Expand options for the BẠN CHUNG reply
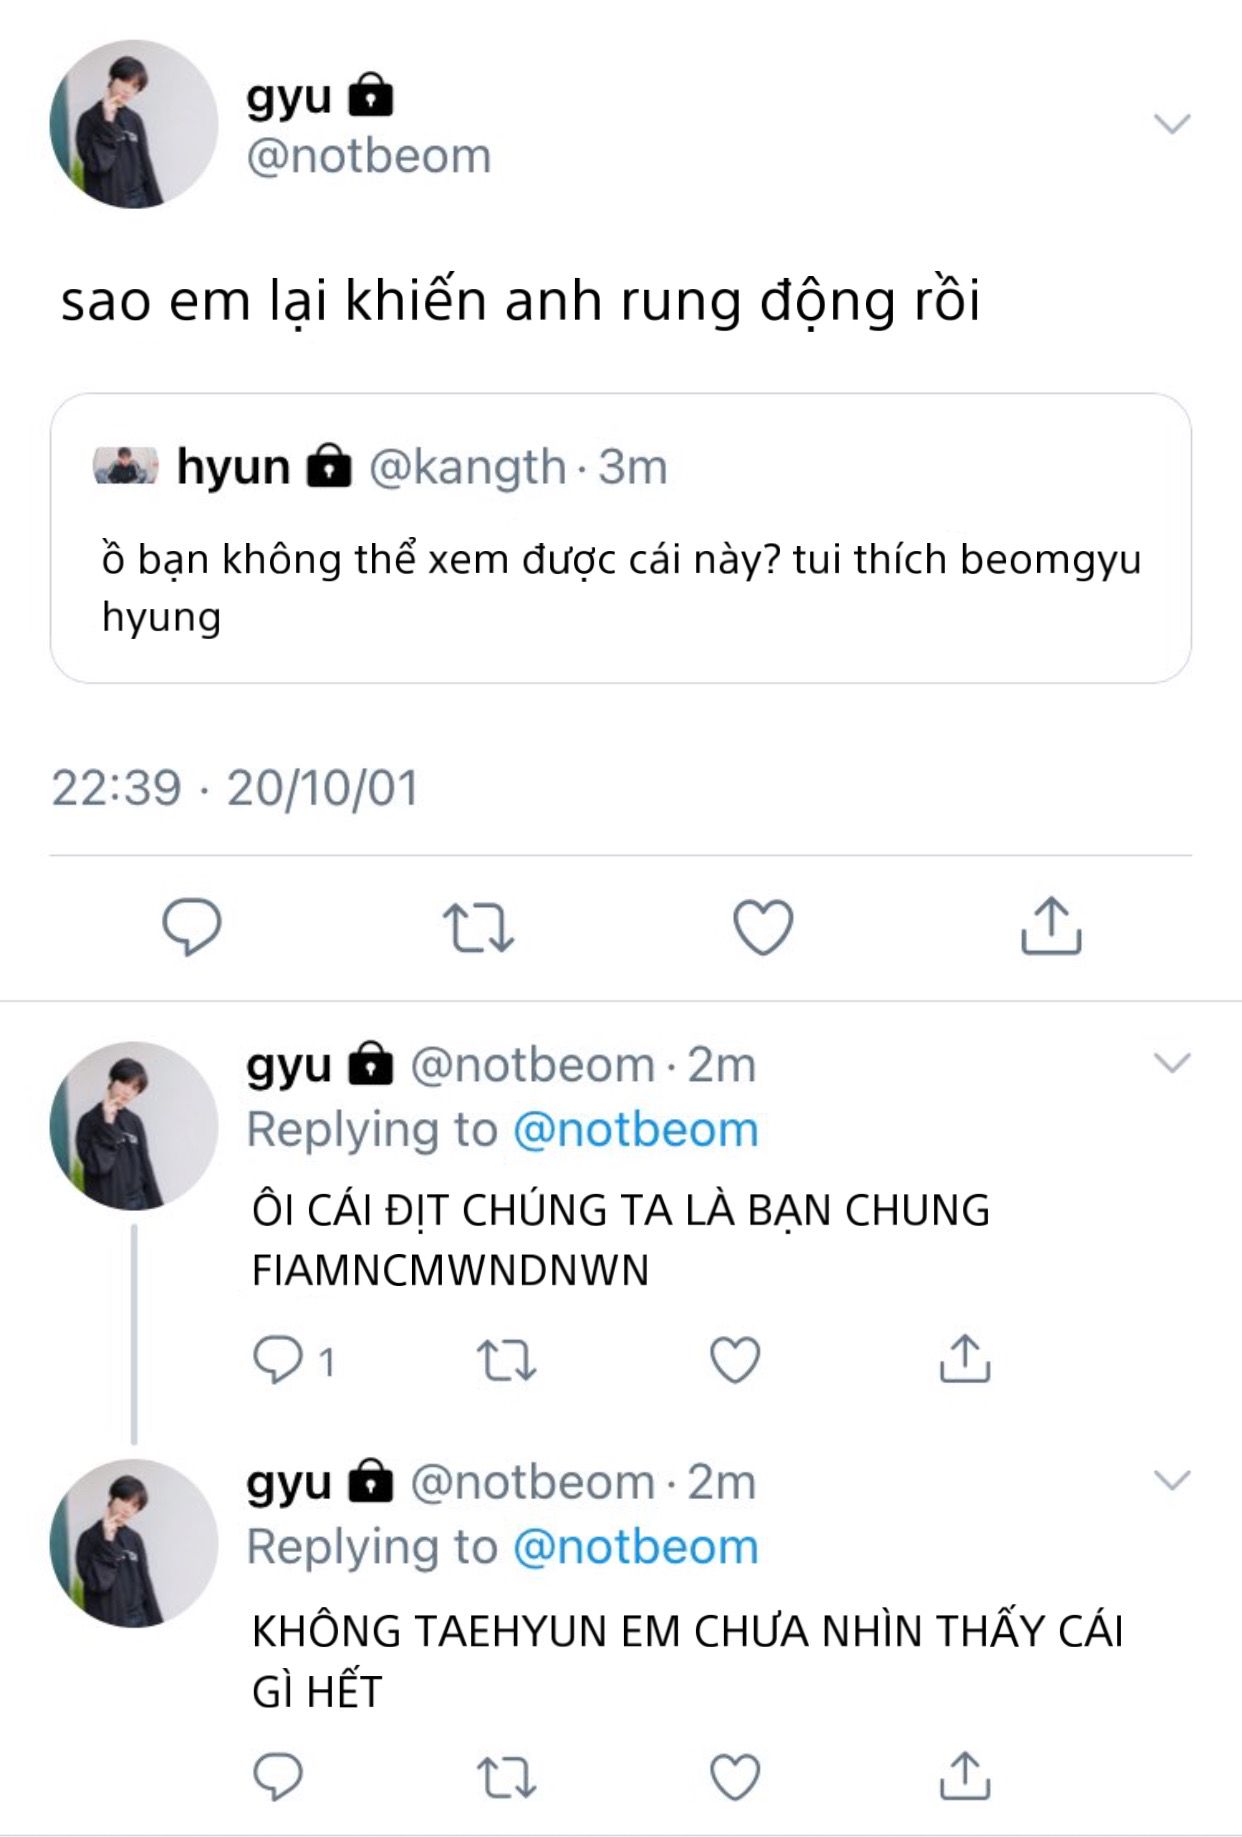The width and height of the screenshot is (1242, 1837). (x=1172, y=1062)
